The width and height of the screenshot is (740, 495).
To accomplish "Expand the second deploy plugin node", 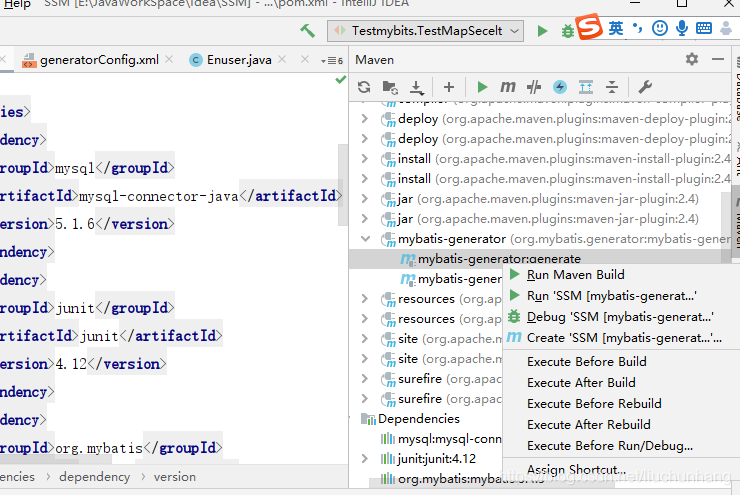I will 364,138.
